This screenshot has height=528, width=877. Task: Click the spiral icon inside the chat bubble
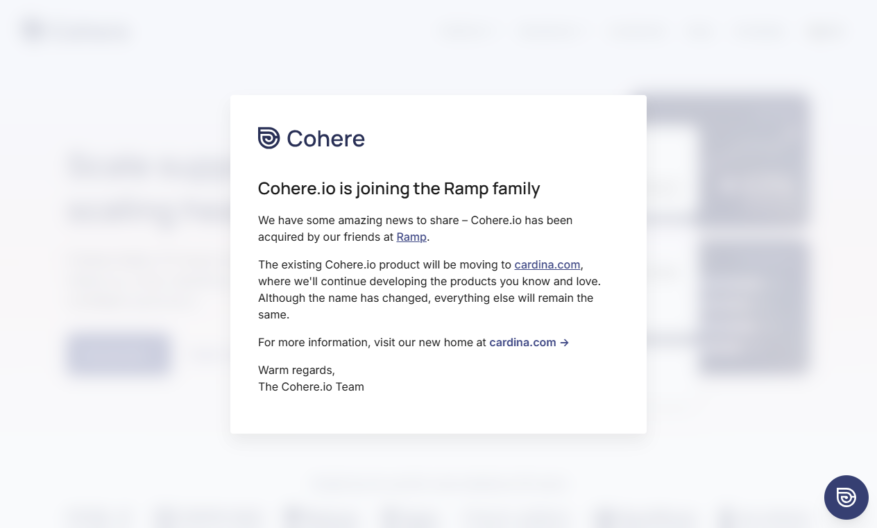pyautogui.click(x=846, y=497)
